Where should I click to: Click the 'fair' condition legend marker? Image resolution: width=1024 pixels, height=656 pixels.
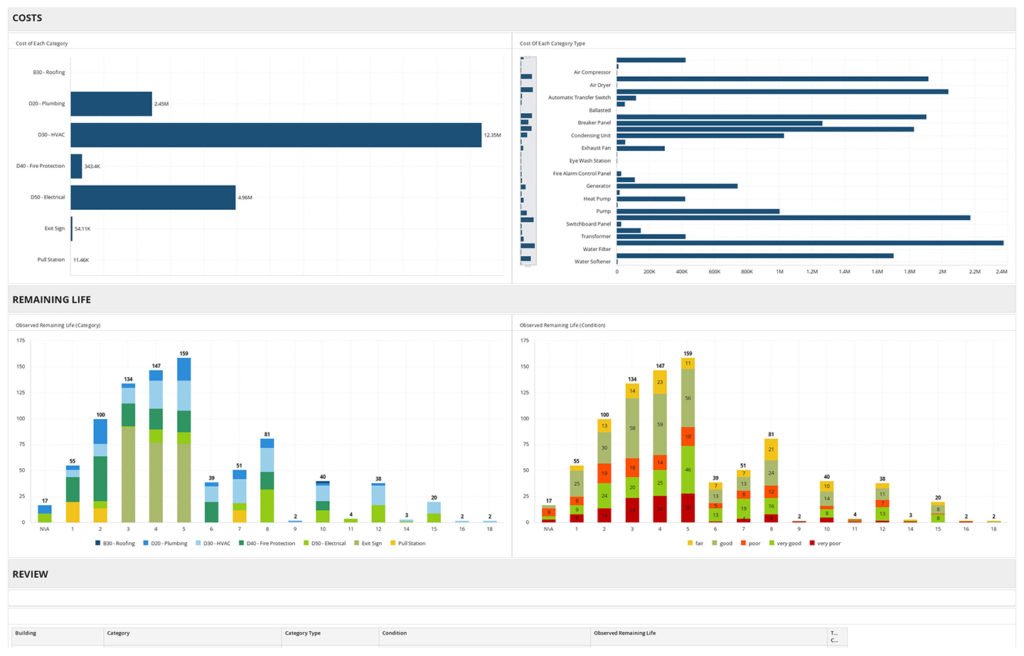pos(692,543)
